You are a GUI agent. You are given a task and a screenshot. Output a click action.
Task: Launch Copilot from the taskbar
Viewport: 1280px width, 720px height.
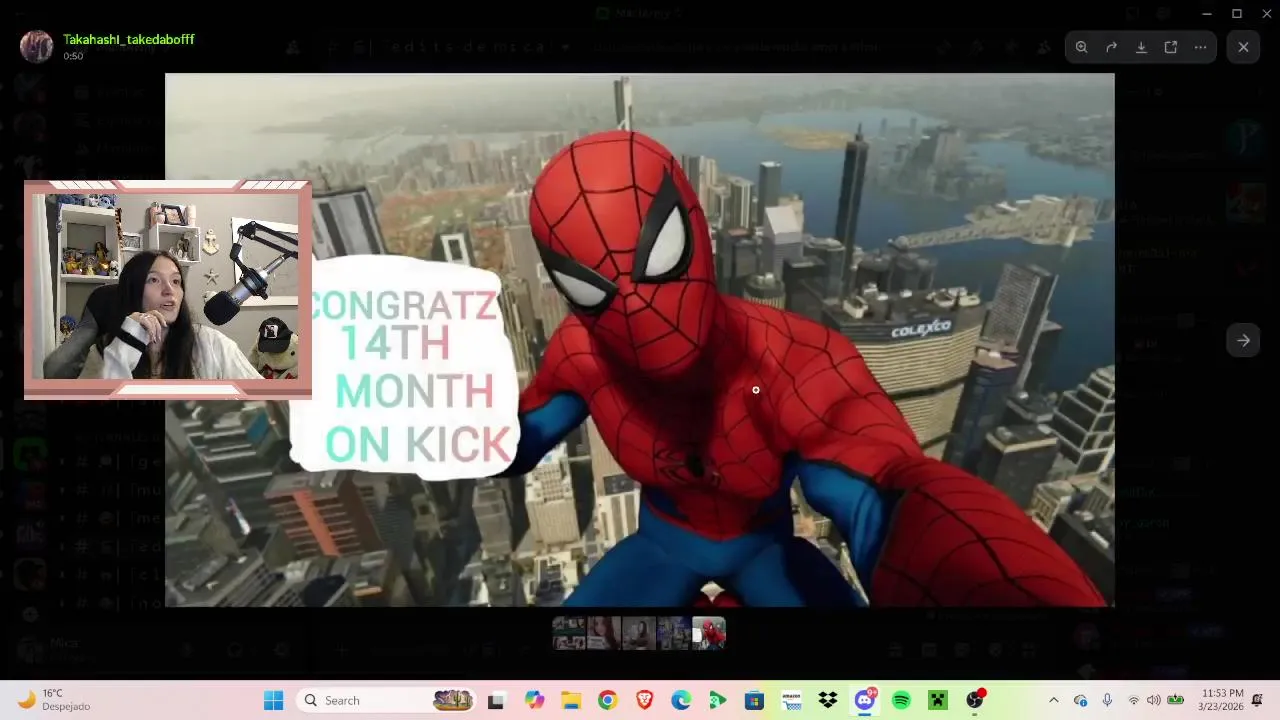coord(535,700)
